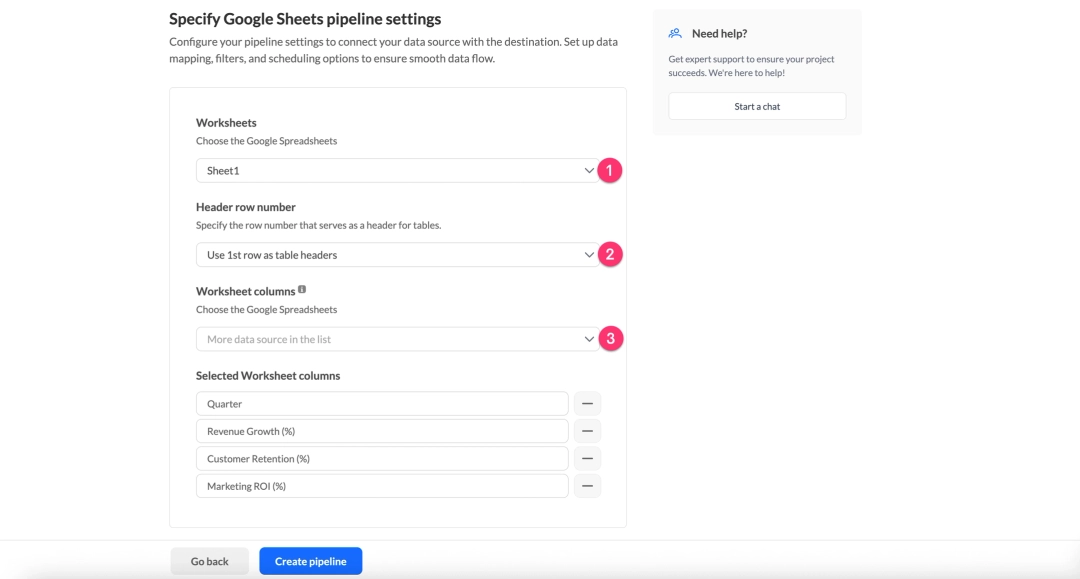Click badge 2 next to Header row dropdown

[611, 254]
